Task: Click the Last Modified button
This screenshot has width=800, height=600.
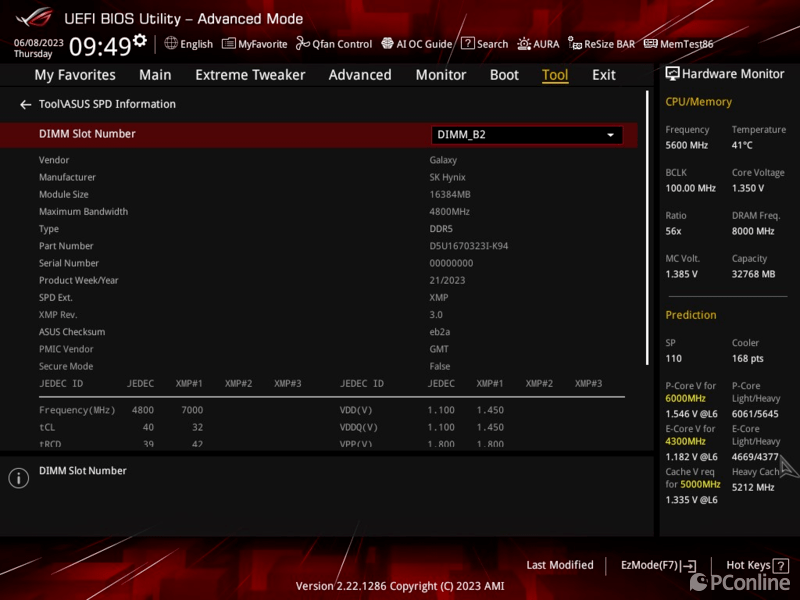Action: [560, 565]
